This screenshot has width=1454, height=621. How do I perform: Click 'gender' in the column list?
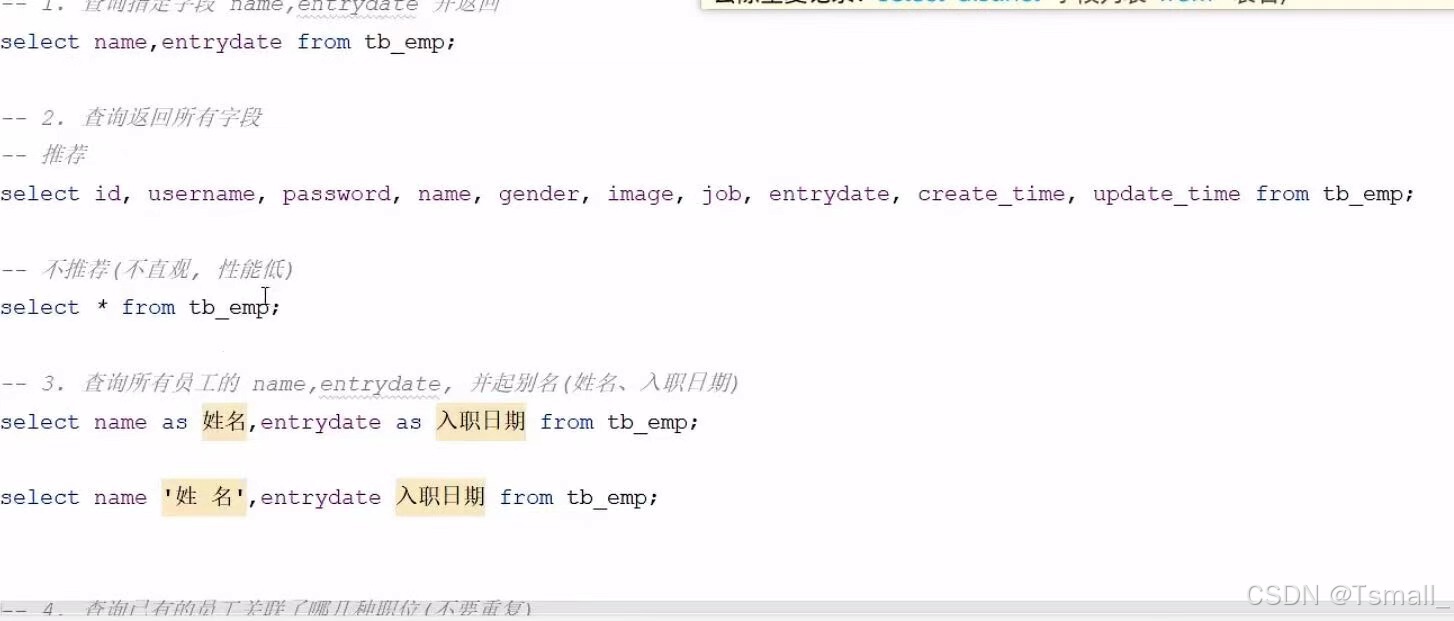[539, 195]
